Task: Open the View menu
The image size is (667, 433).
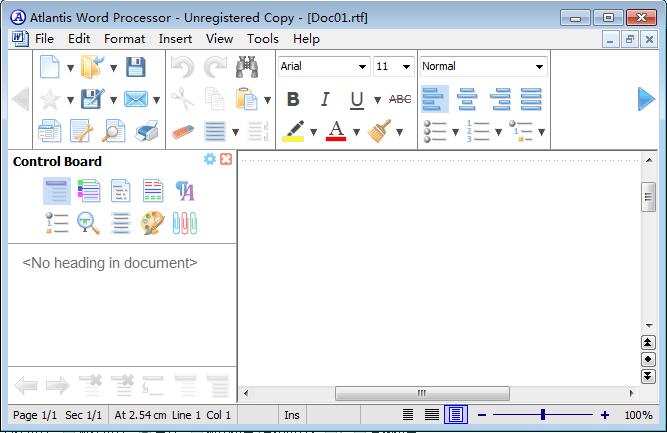Action: [219, 39]
